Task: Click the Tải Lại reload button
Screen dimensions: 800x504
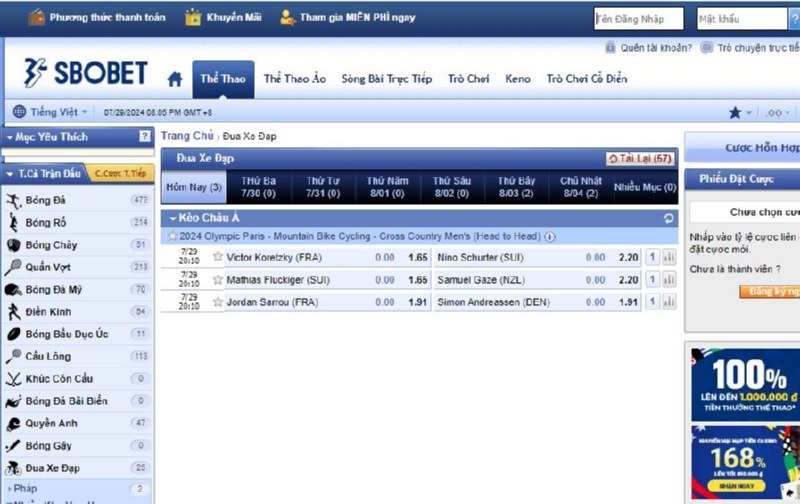Action: click(x=640, y=158)
